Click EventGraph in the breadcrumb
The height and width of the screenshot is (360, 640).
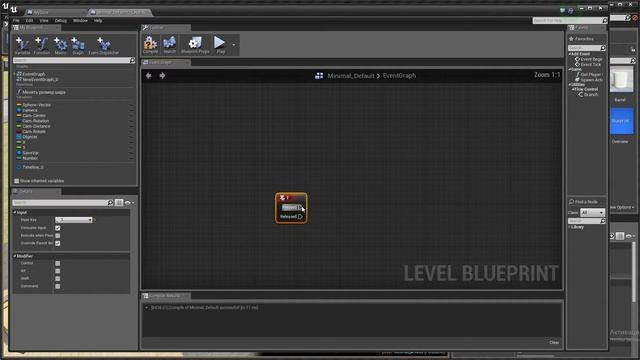pos(399,76)
